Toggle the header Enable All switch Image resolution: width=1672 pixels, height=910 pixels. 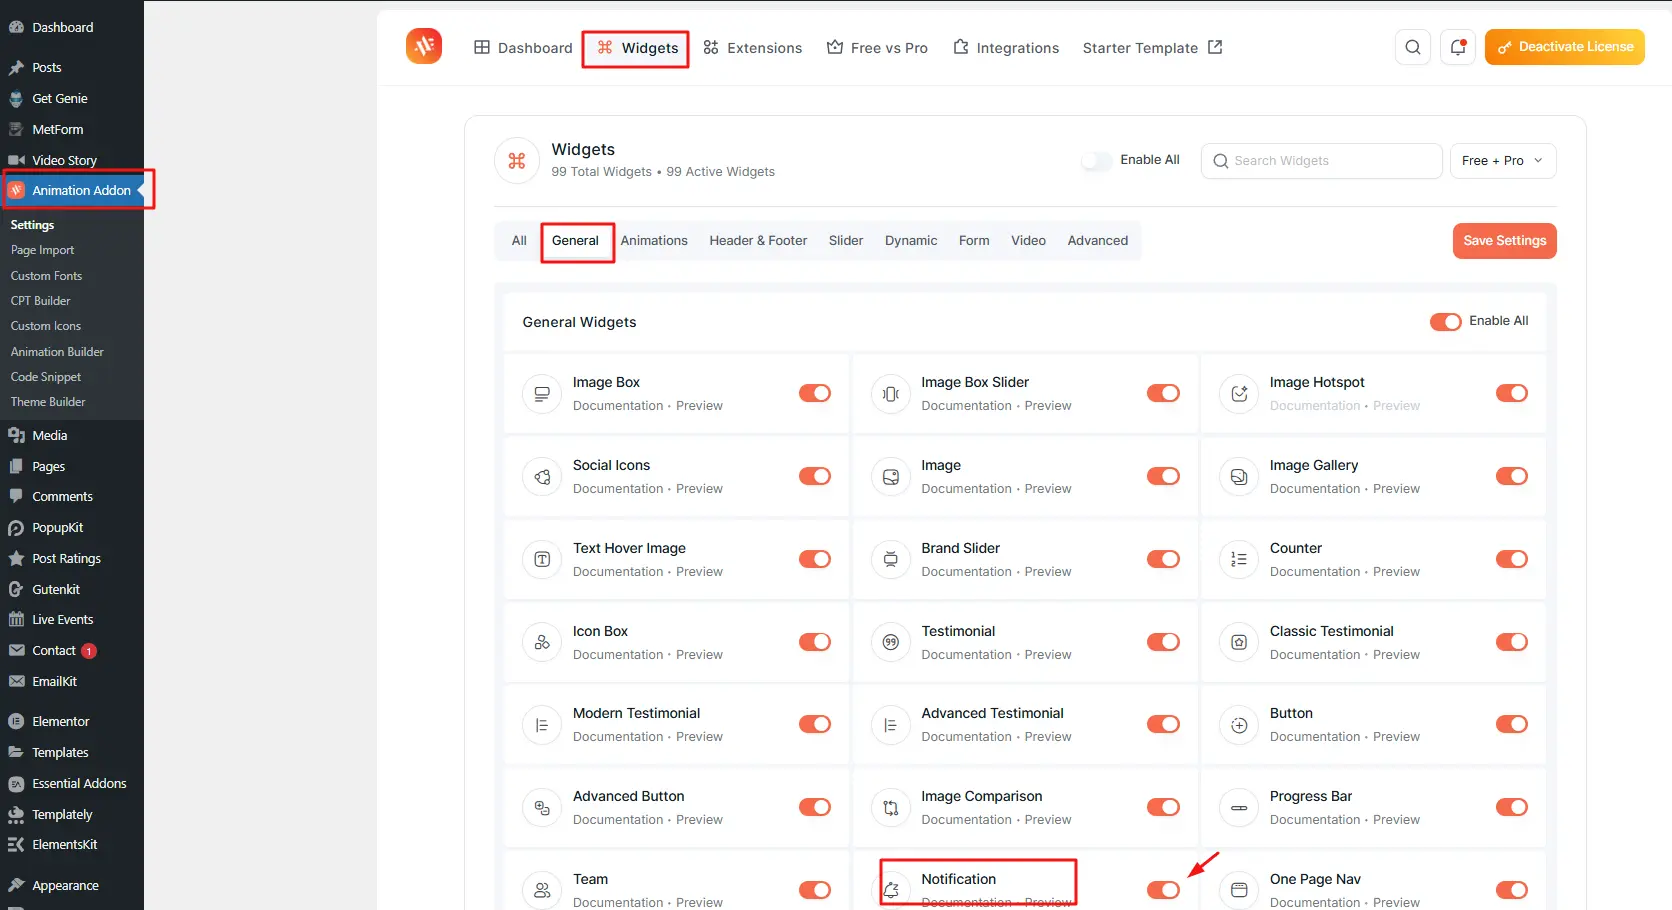(1097, 161)
